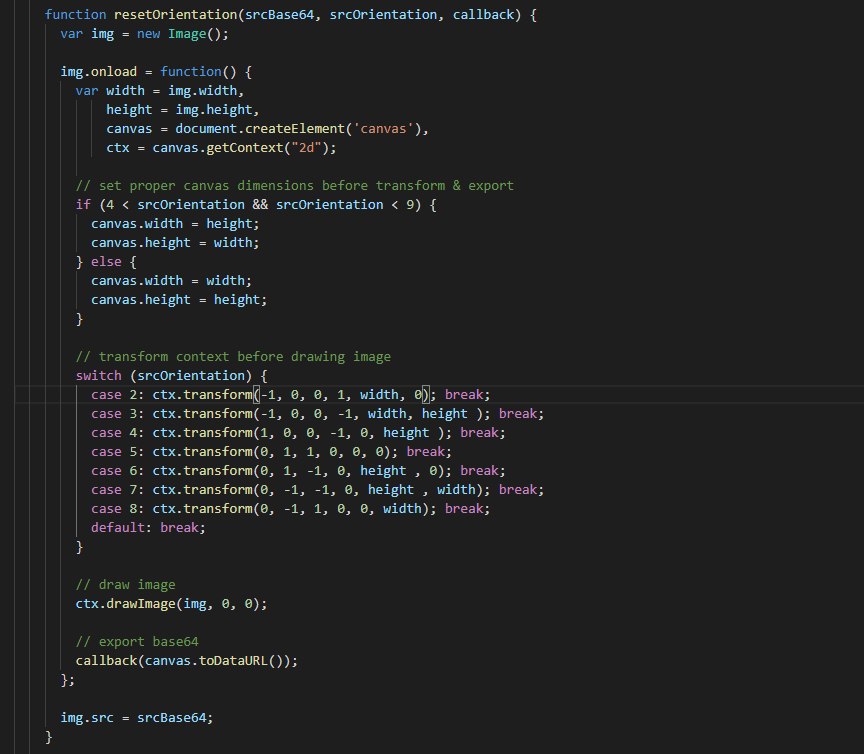This screenshot has height=754, width=864.
Task: Click the resetOrientation function name
Action: coord(175,15)
